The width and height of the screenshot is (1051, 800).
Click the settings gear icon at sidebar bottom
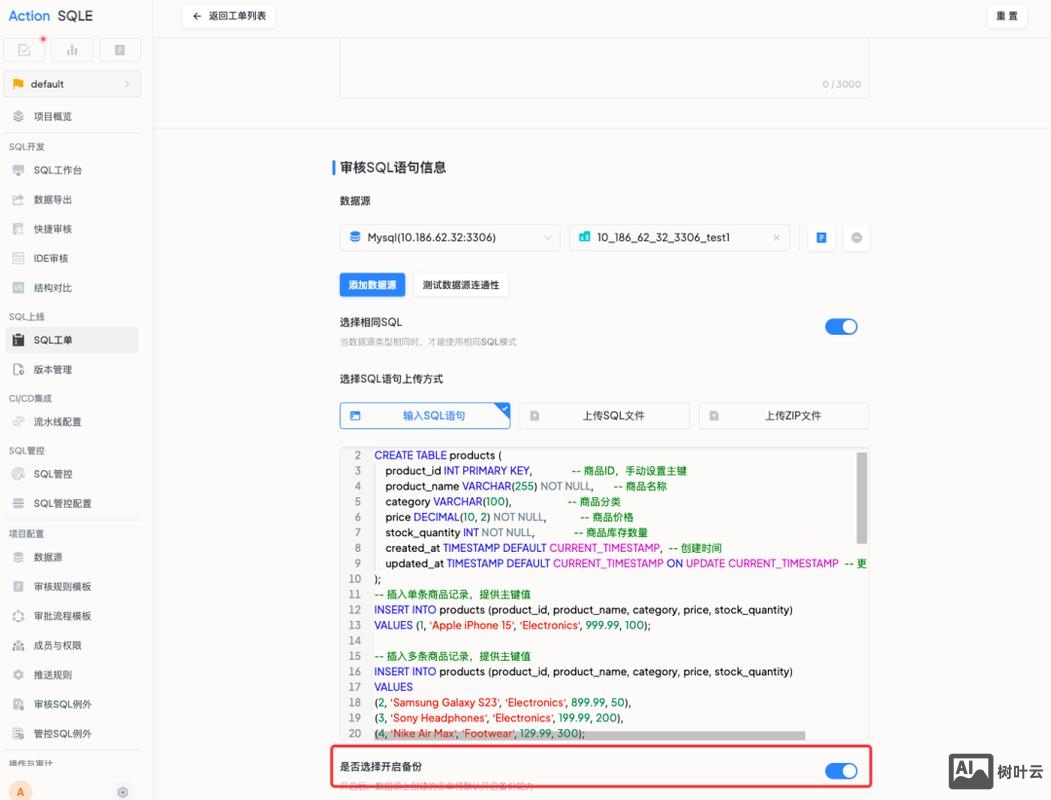tap(123, 791)
